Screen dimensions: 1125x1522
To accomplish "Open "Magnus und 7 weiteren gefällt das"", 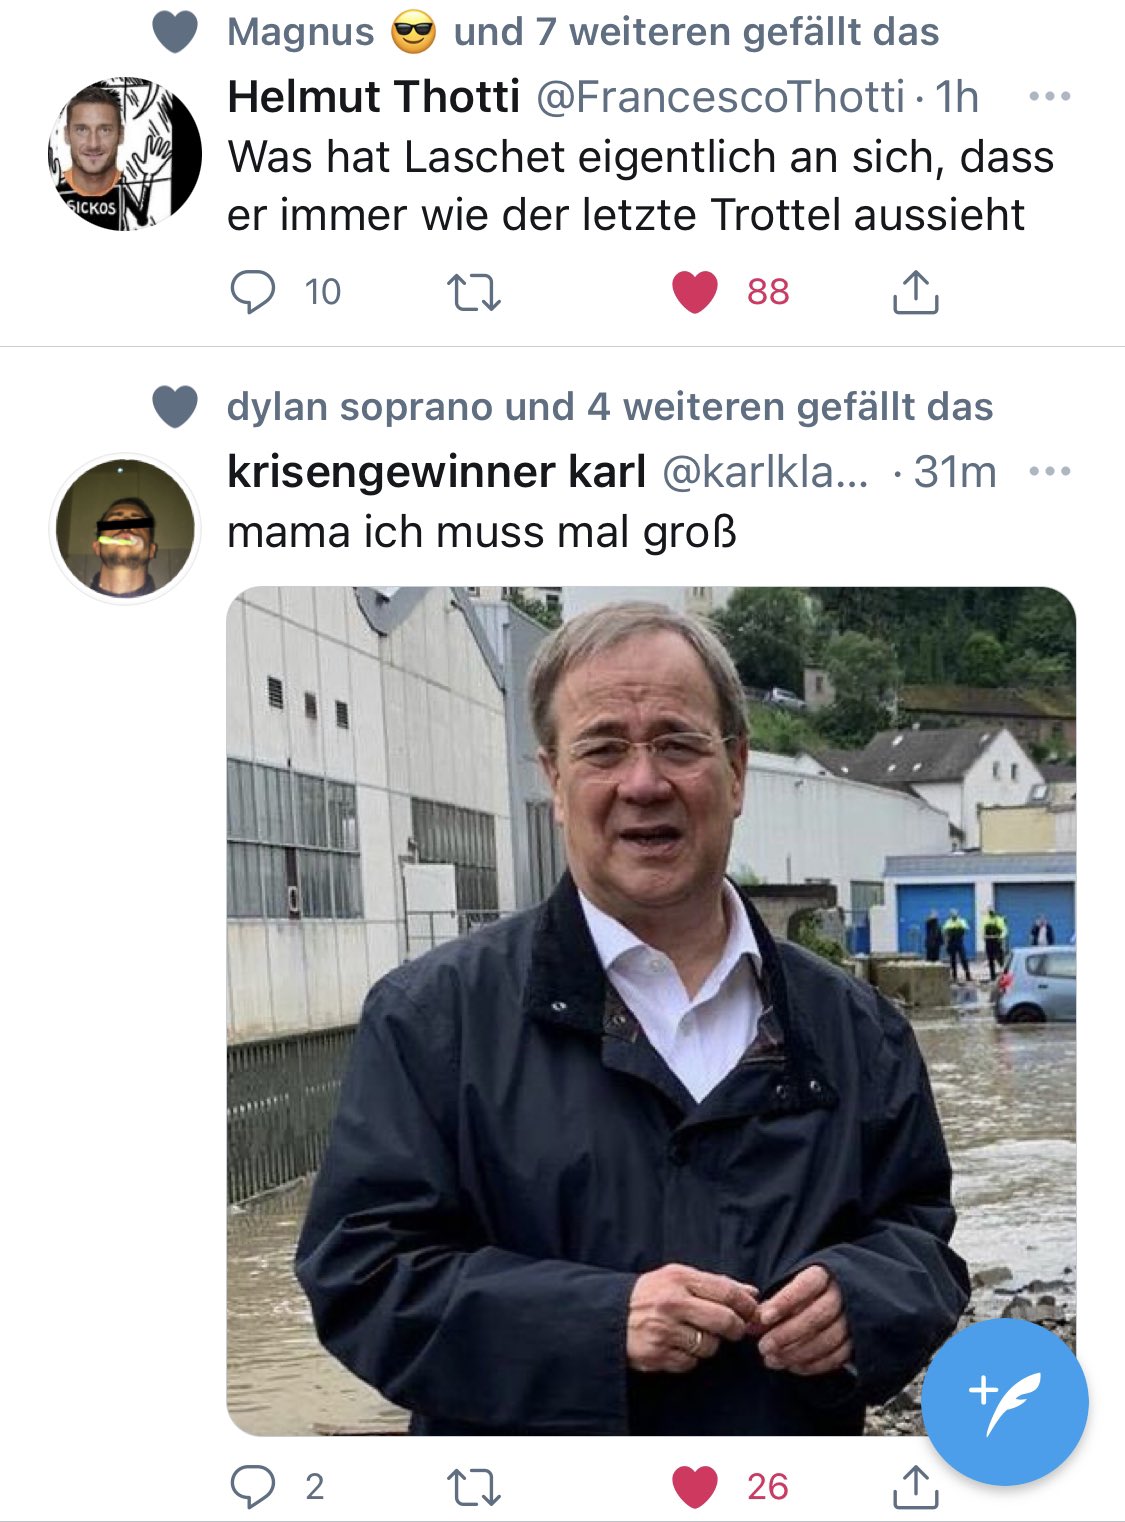I will 583,32.
